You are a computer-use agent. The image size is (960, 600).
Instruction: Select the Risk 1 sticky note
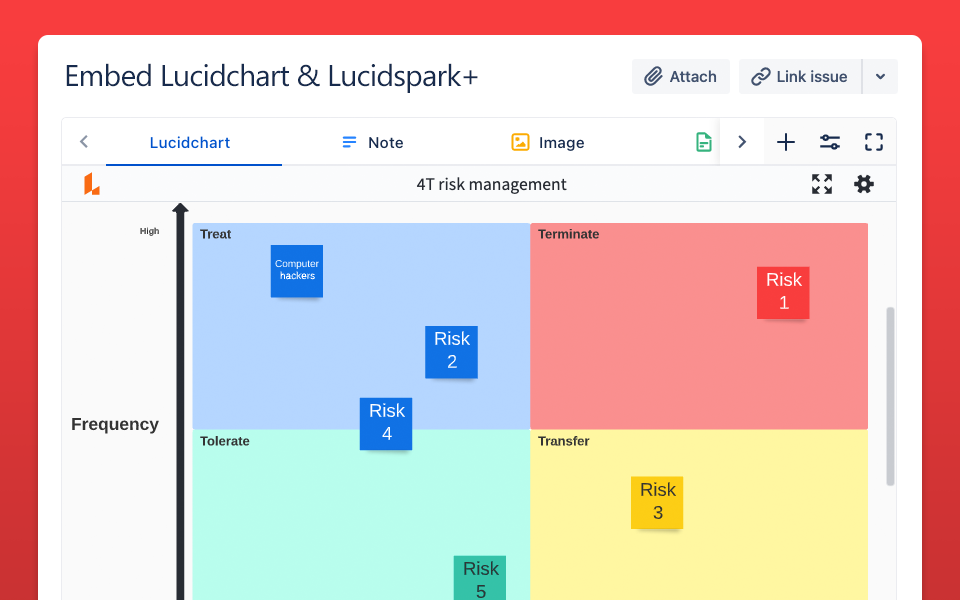point(783,293)
